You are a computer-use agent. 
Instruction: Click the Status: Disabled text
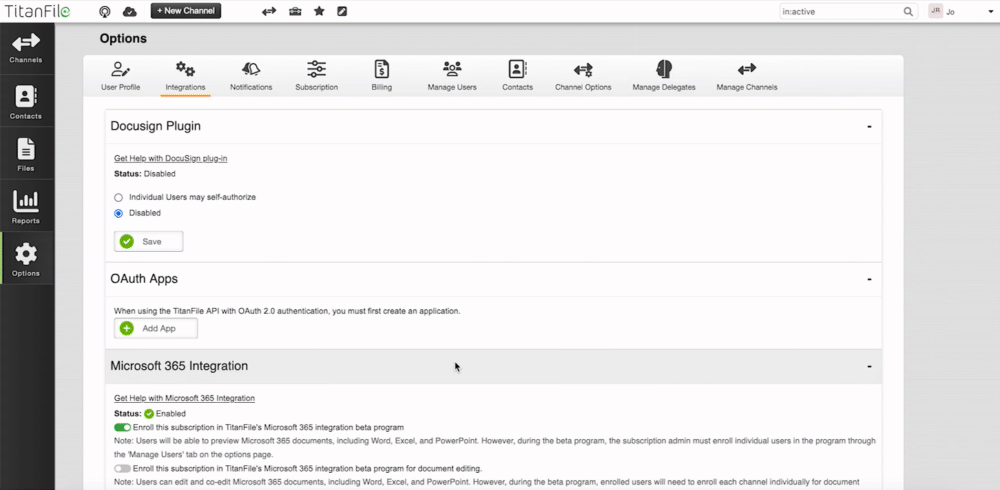(x=145, y=174)
